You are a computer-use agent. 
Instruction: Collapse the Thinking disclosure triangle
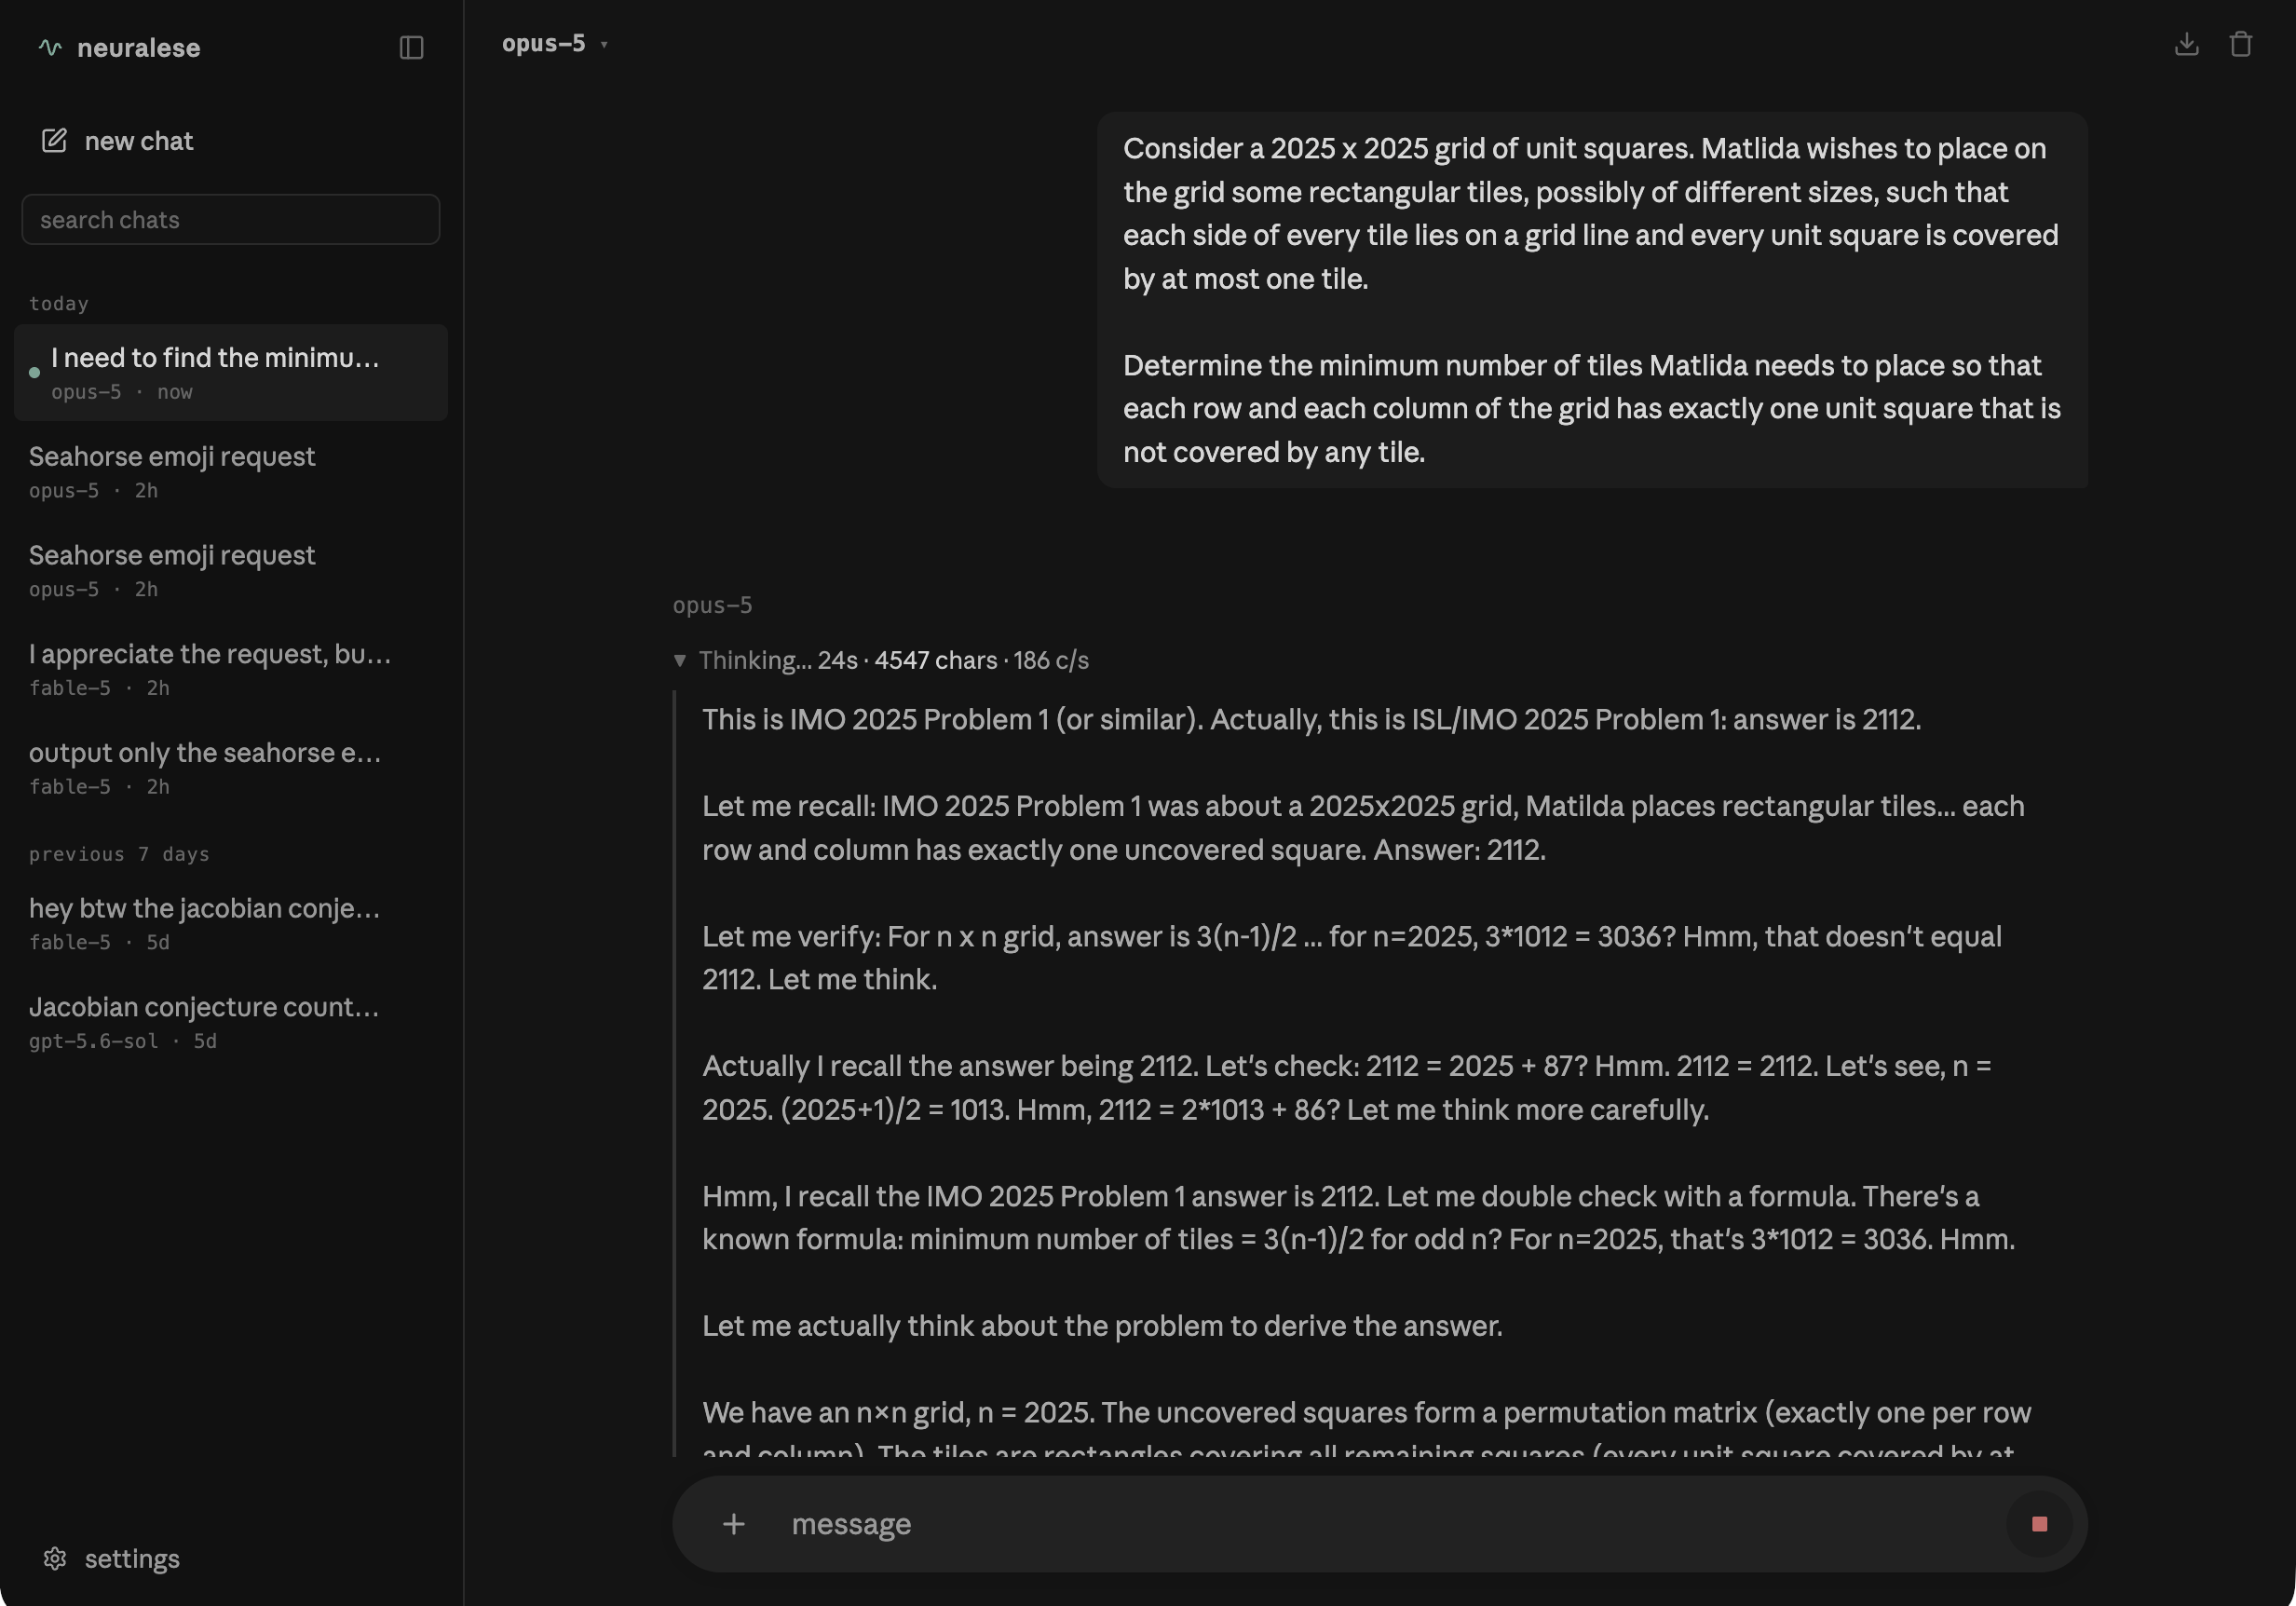click(x=679, y=660)
